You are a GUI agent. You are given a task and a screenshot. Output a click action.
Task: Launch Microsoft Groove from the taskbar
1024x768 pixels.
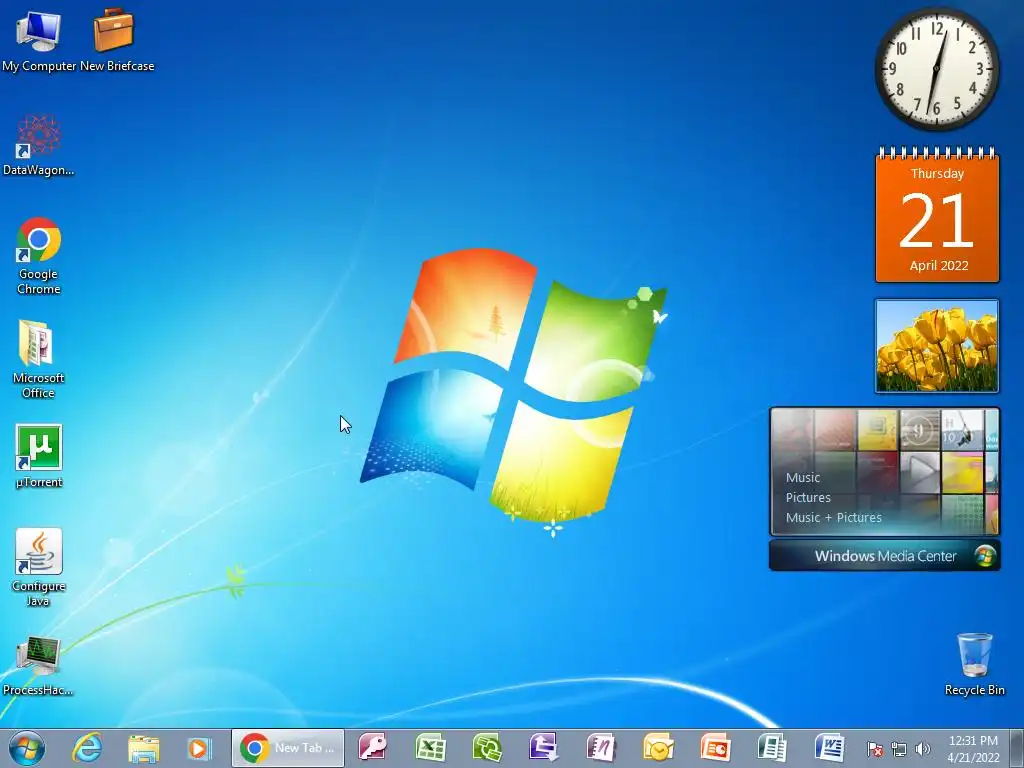tap(487, 748)
